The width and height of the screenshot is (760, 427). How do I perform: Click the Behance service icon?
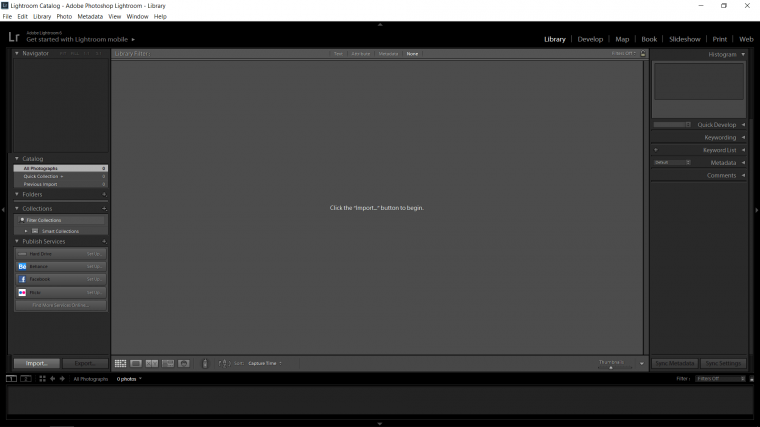click(22, 267)
